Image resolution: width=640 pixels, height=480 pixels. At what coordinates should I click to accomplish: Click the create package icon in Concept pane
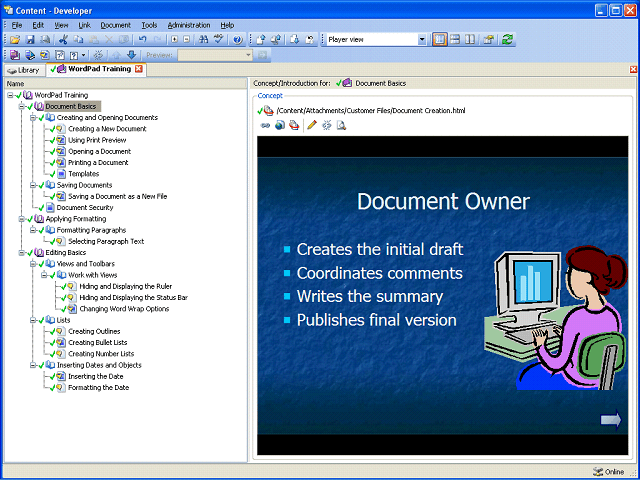tap(294, 125)
